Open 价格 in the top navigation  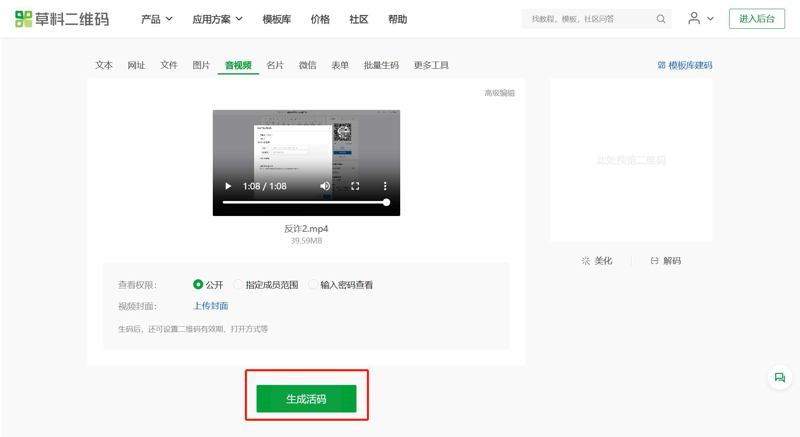(320, 19)
